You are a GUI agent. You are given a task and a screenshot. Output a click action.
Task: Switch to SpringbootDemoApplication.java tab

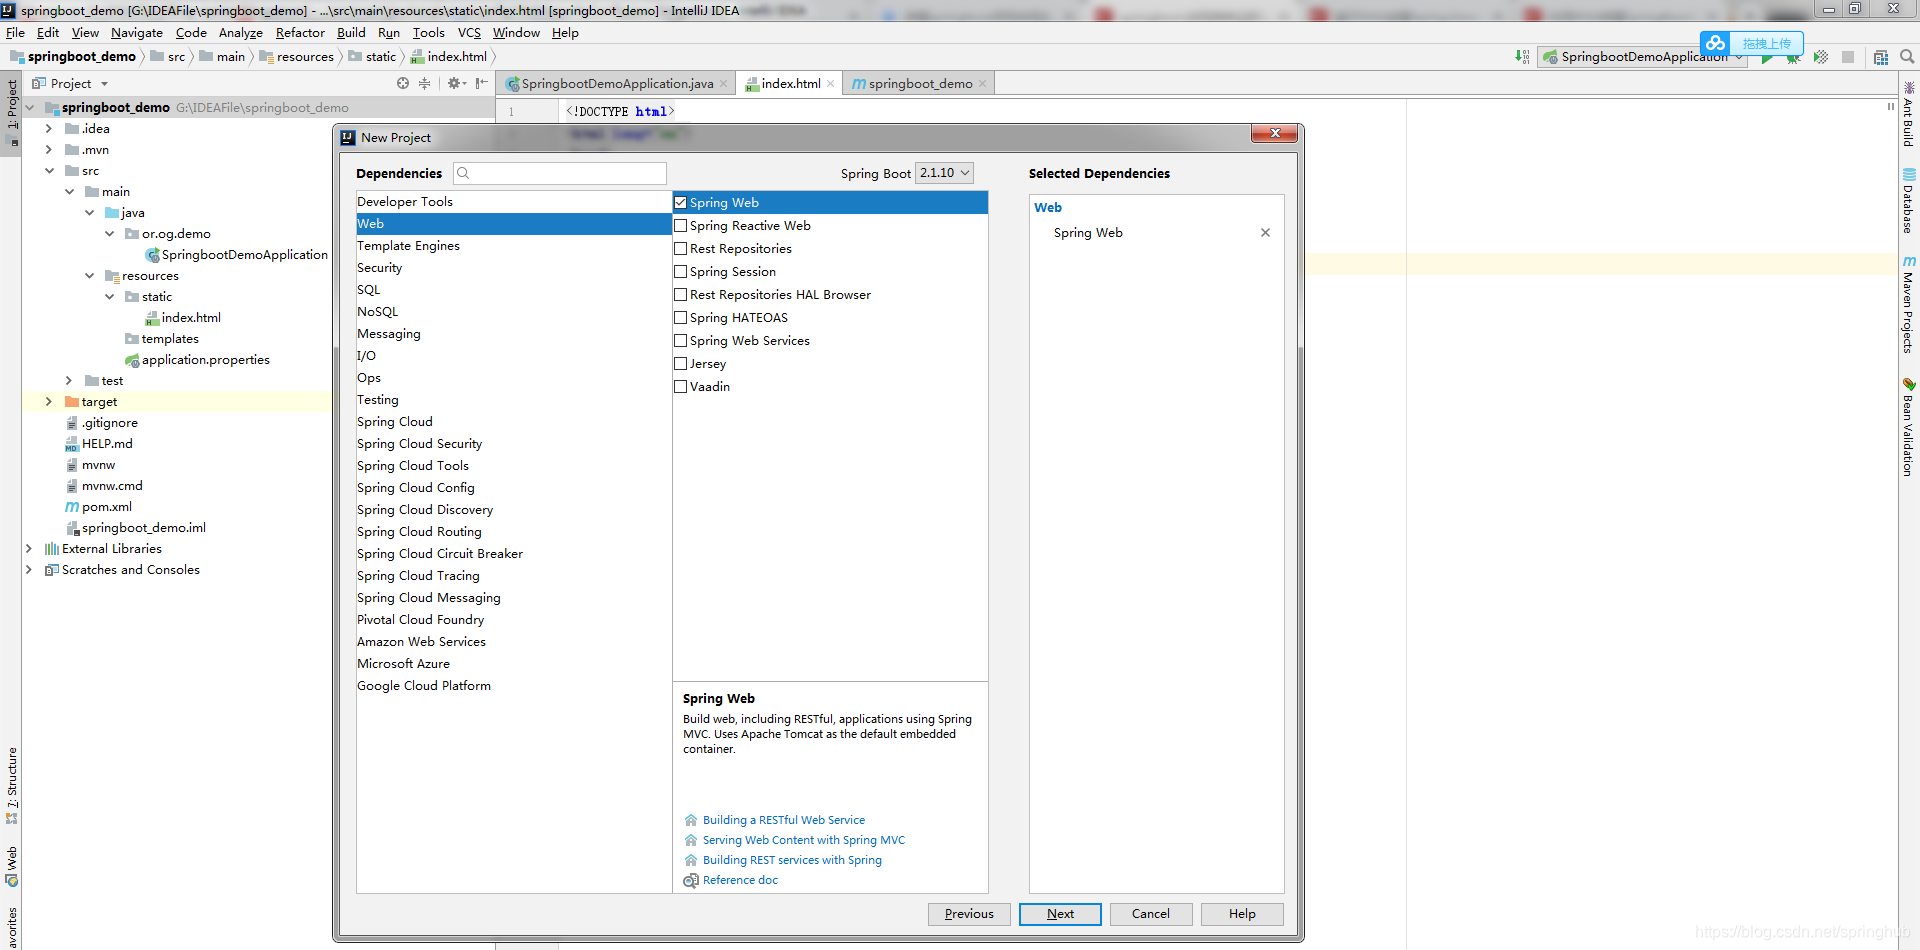click(616, 84)
